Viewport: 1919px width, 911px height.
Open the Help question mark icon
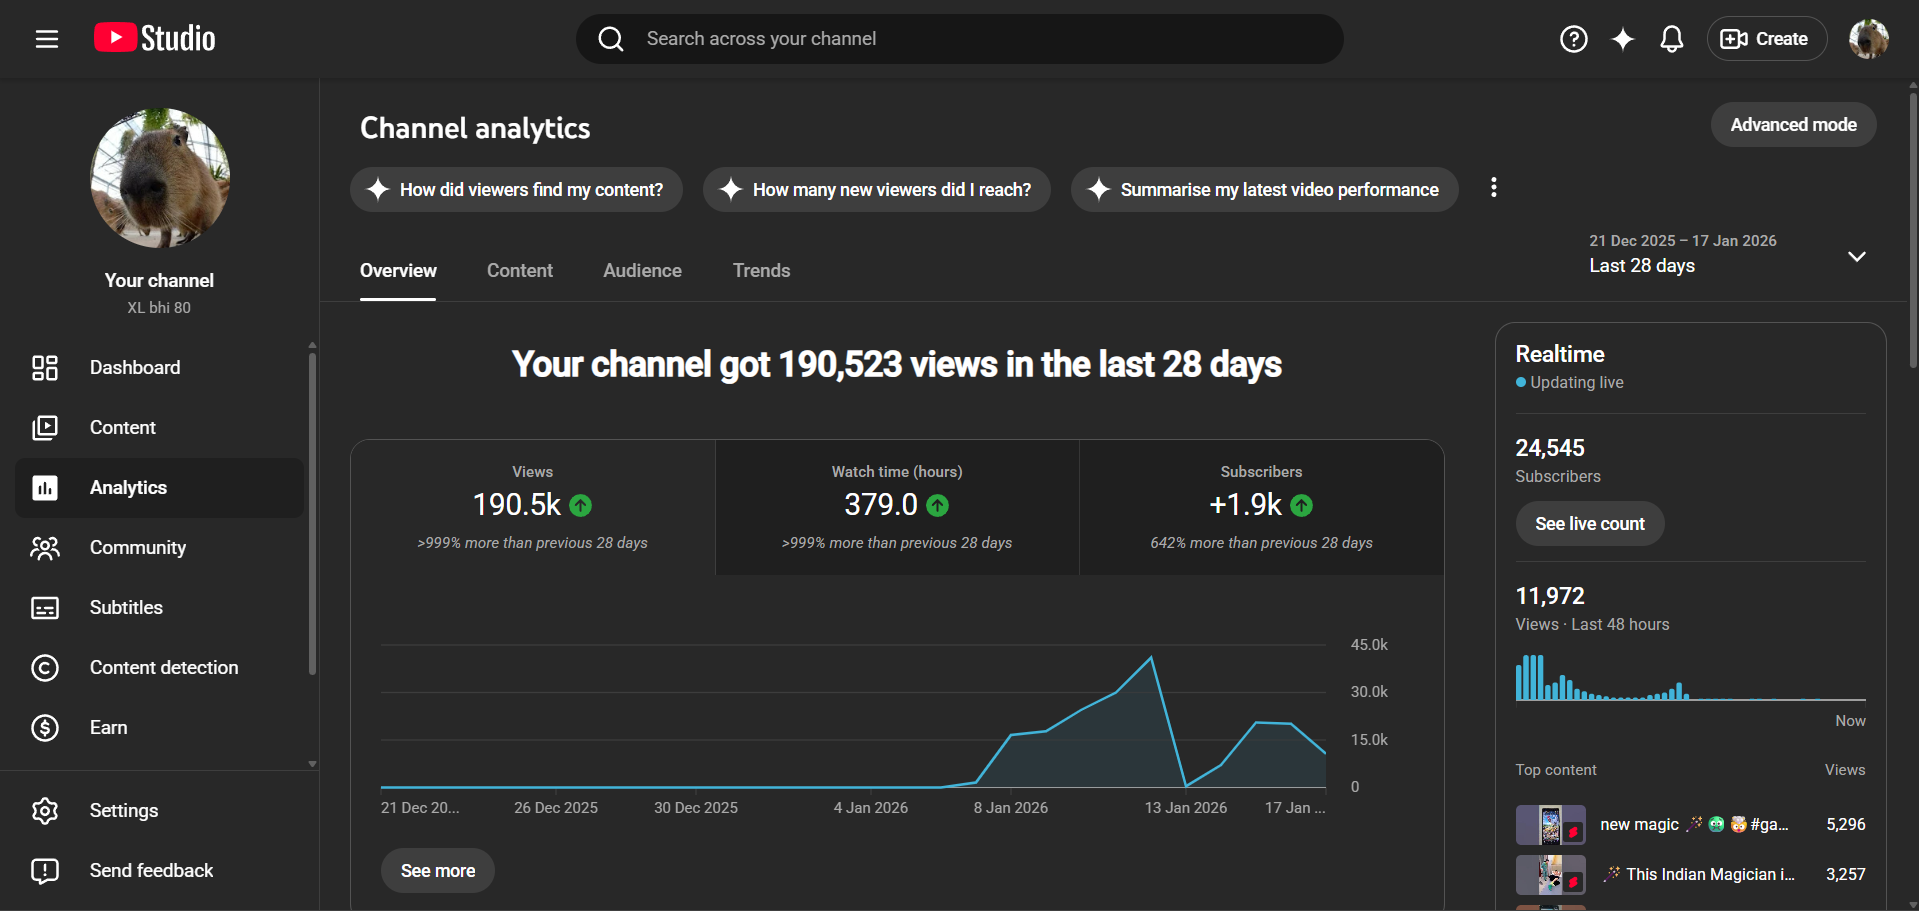tap(1573, 39)
